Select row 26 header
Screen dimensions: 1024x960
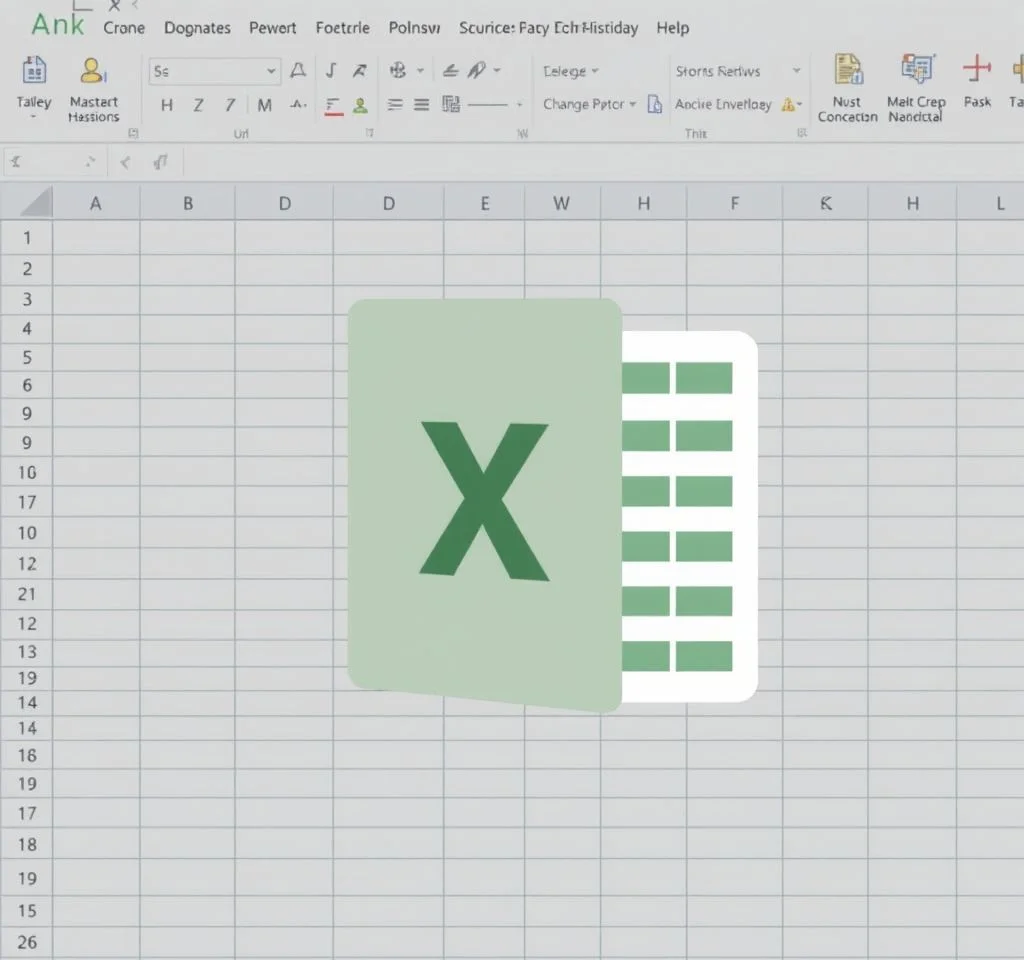click(x=27, y=942)
